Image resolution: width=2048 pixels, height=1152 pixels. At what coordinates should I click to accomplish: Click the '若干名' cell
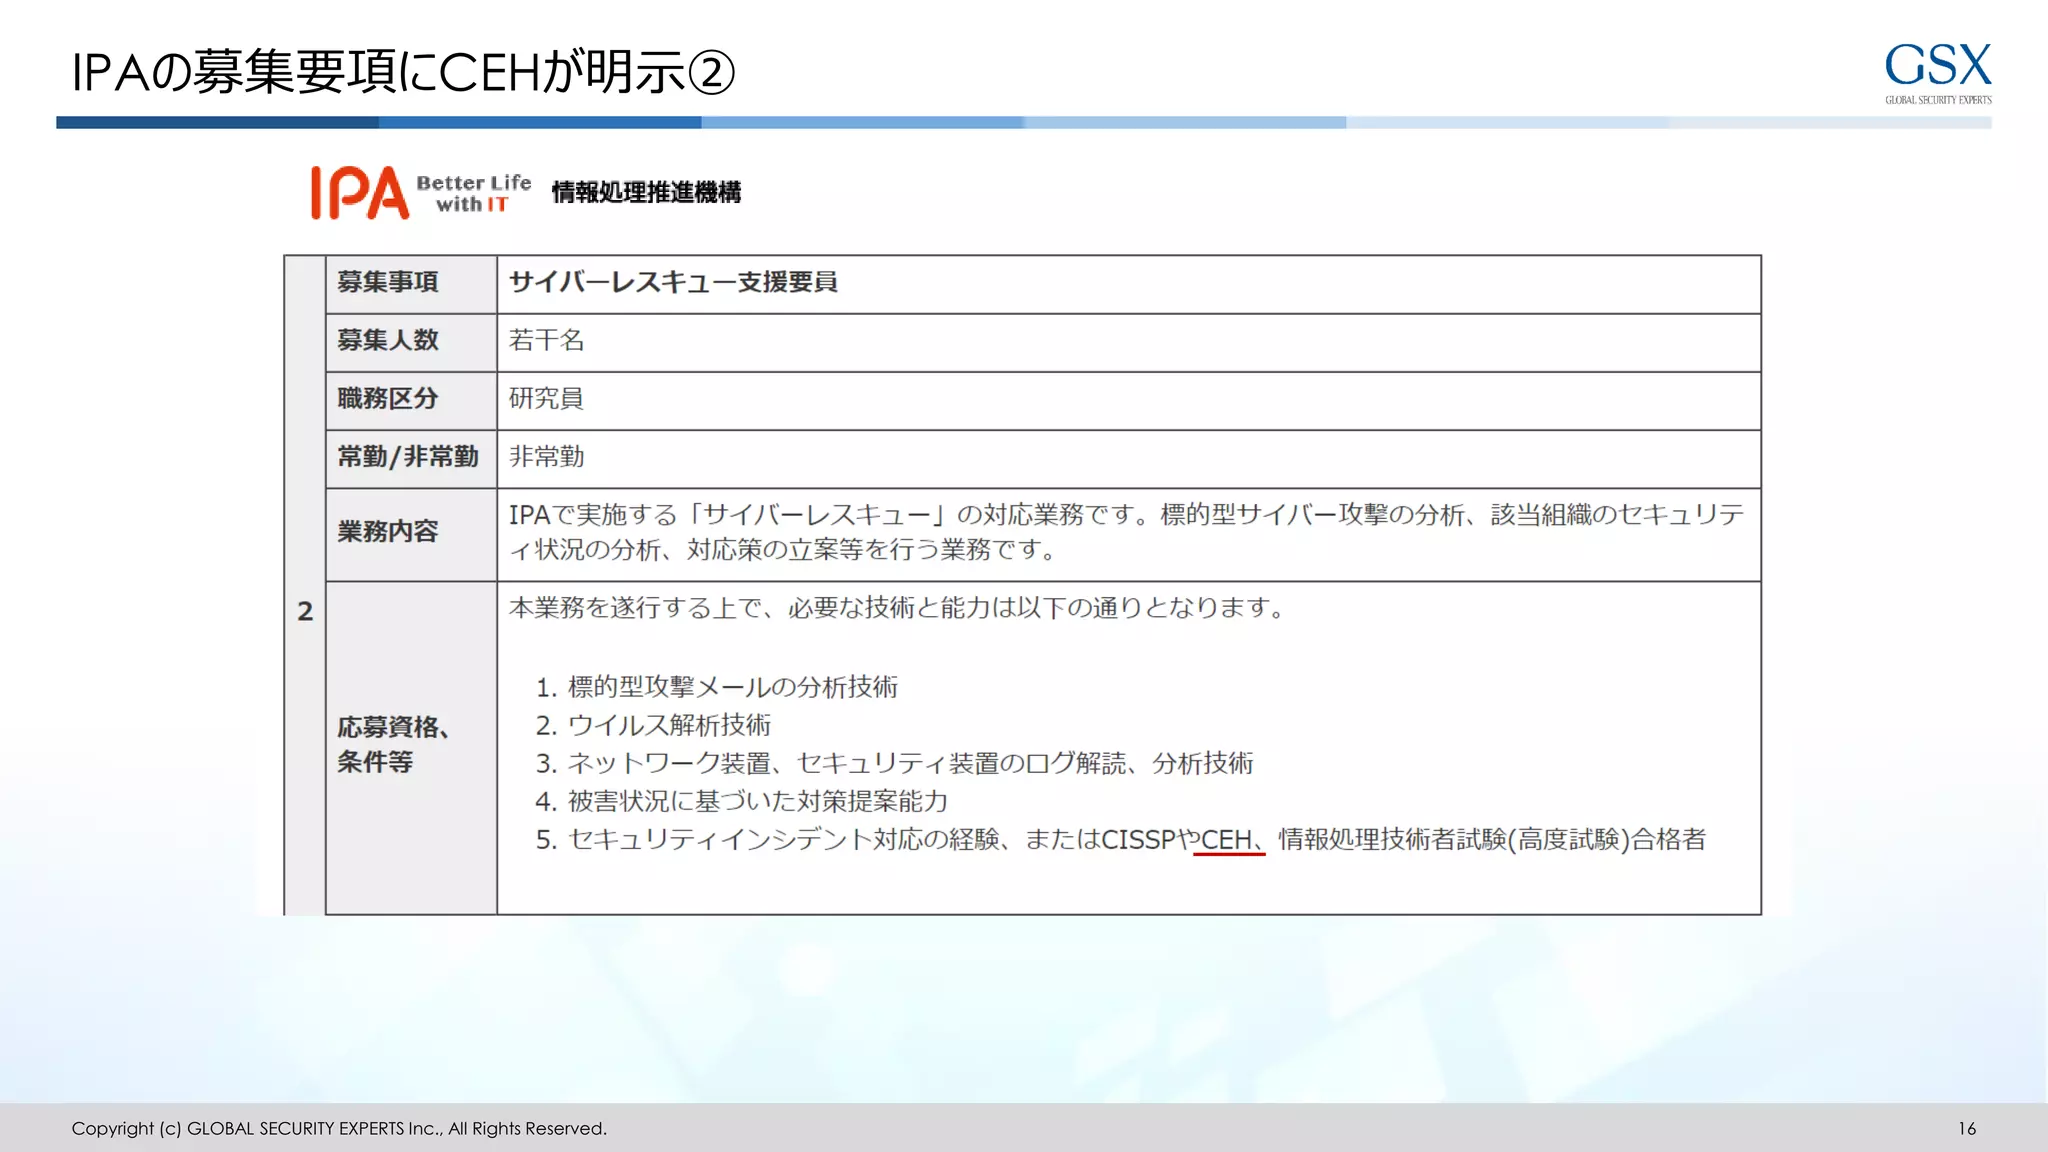(x=1128, y=342)
